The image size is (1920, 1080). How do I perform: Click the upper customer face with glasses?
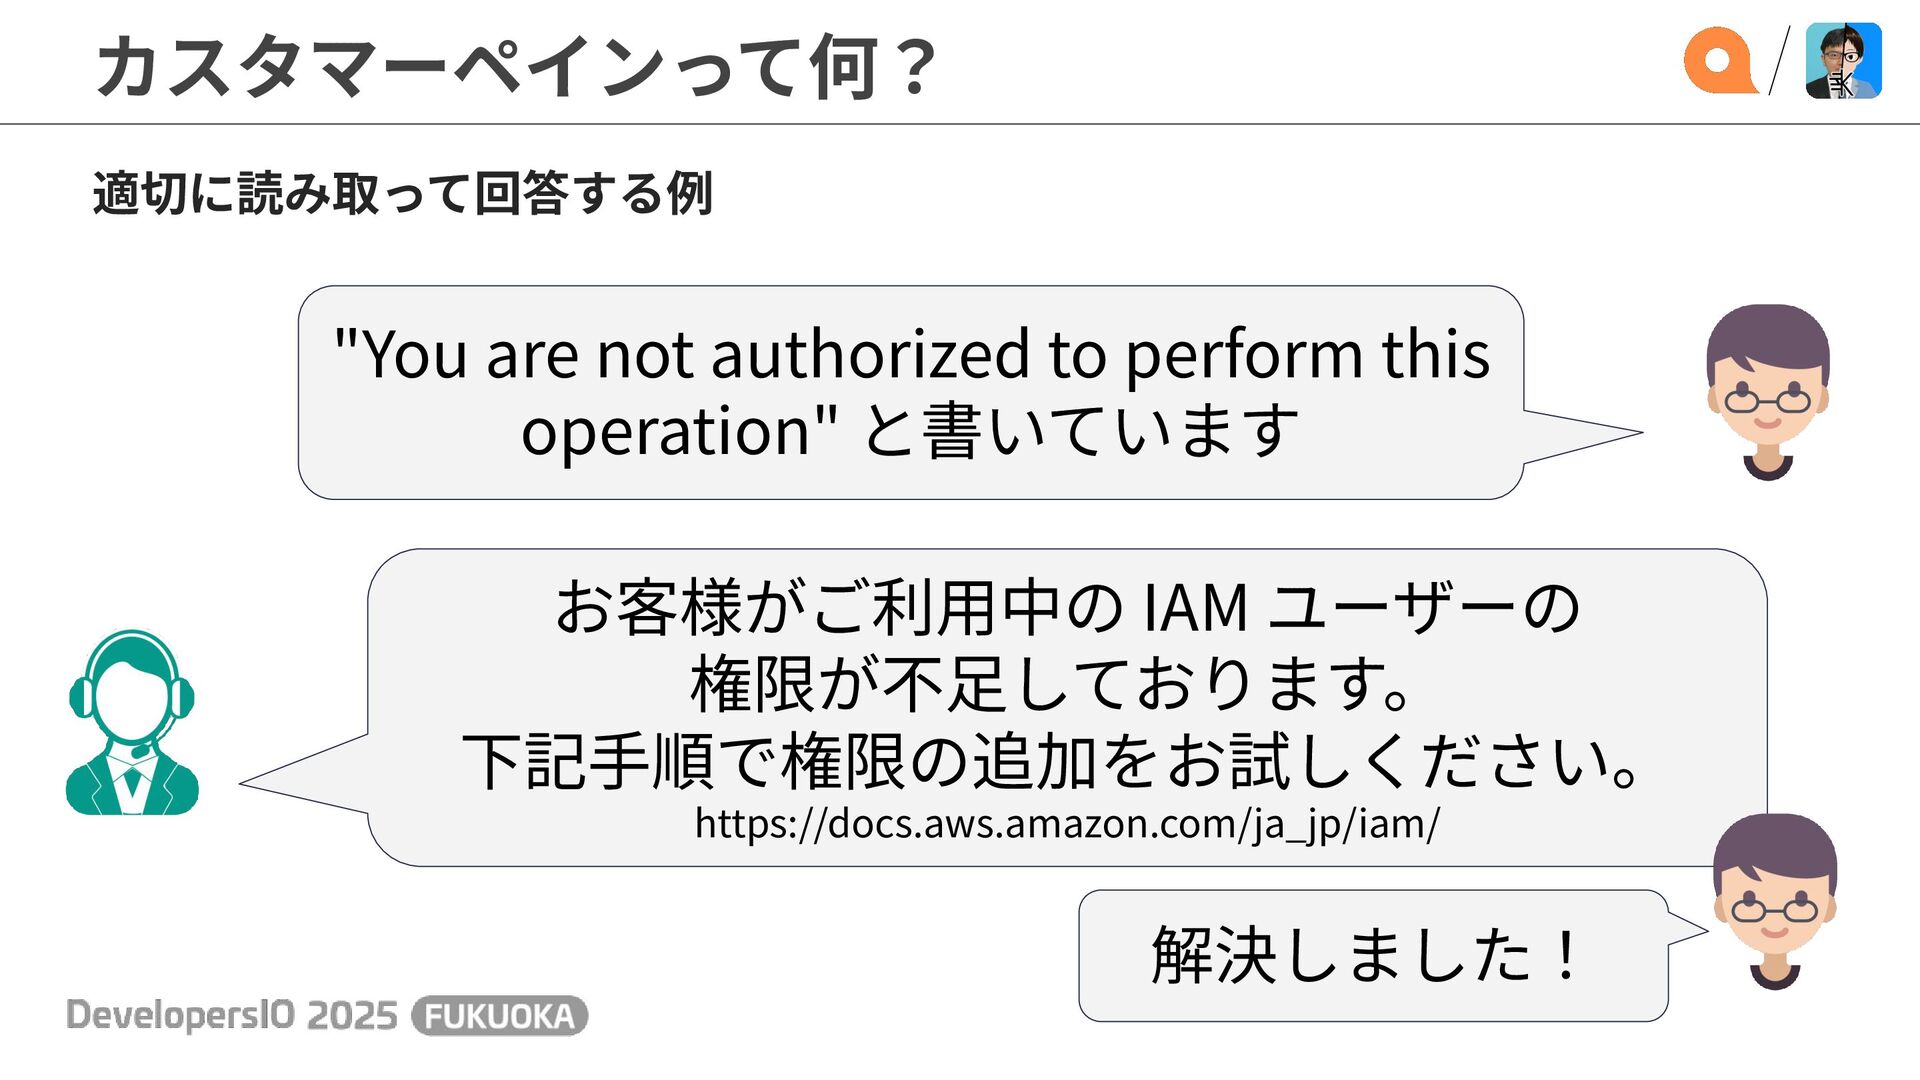click(x=1767, y=392)
